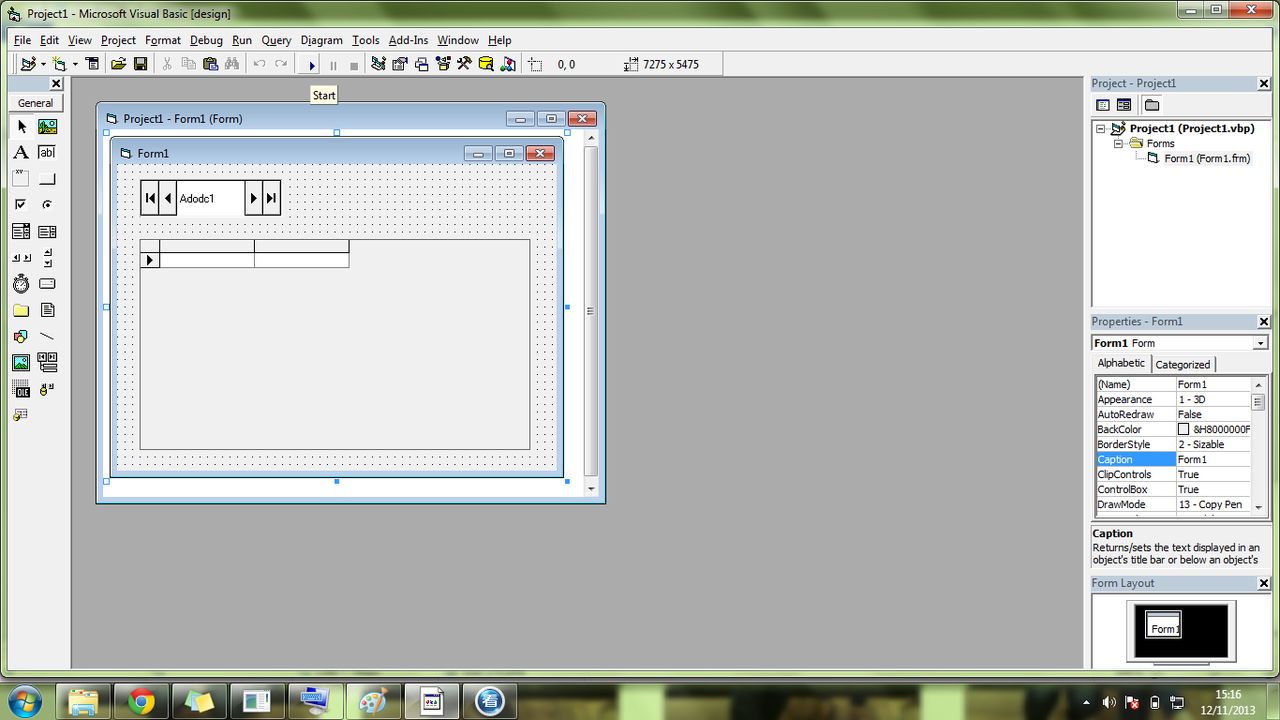Viewport: 1280px width, 720px height.
Task: Switch to Alphabetic properties tab
Action: (1121, 363)
